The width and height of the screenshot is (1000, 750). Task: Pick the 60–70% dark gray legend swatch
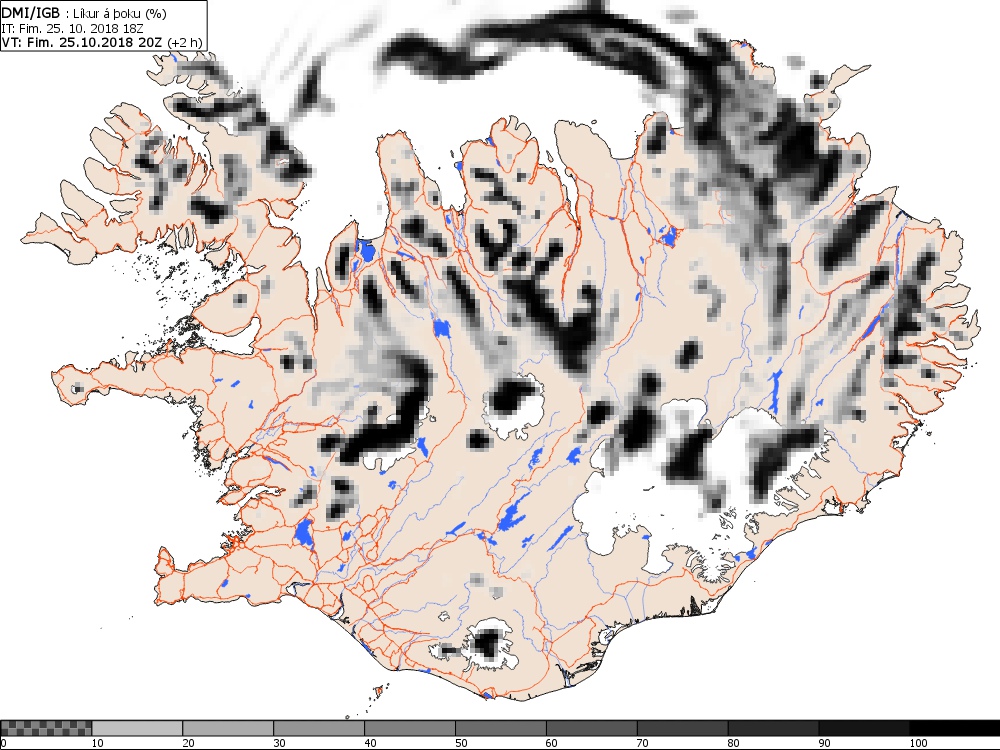click(x=591, y=728)
